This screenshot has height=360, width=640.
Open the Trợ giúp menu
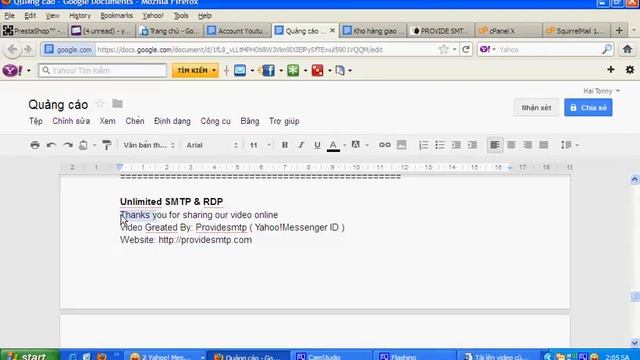point(284,121)
